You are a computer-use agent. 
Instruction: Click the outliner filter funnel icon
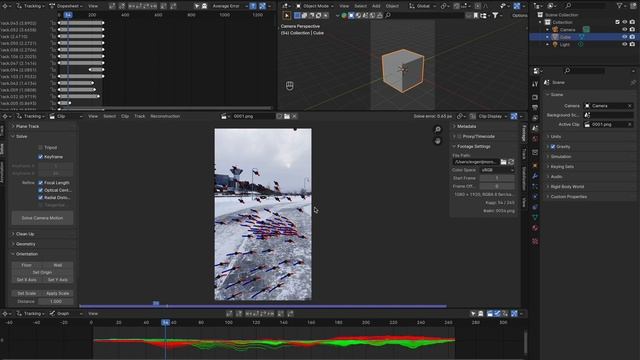coord(620,6)
